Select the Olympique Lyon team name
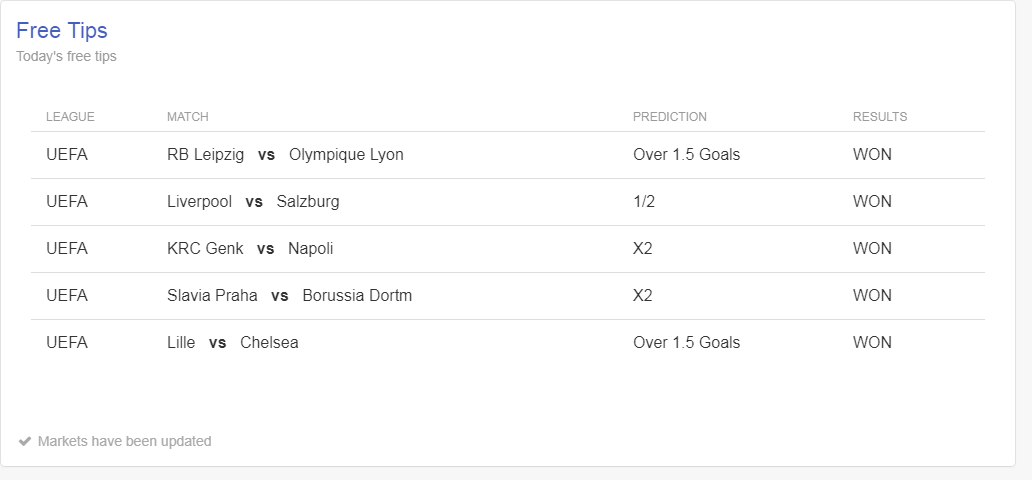 coord(346,155)
